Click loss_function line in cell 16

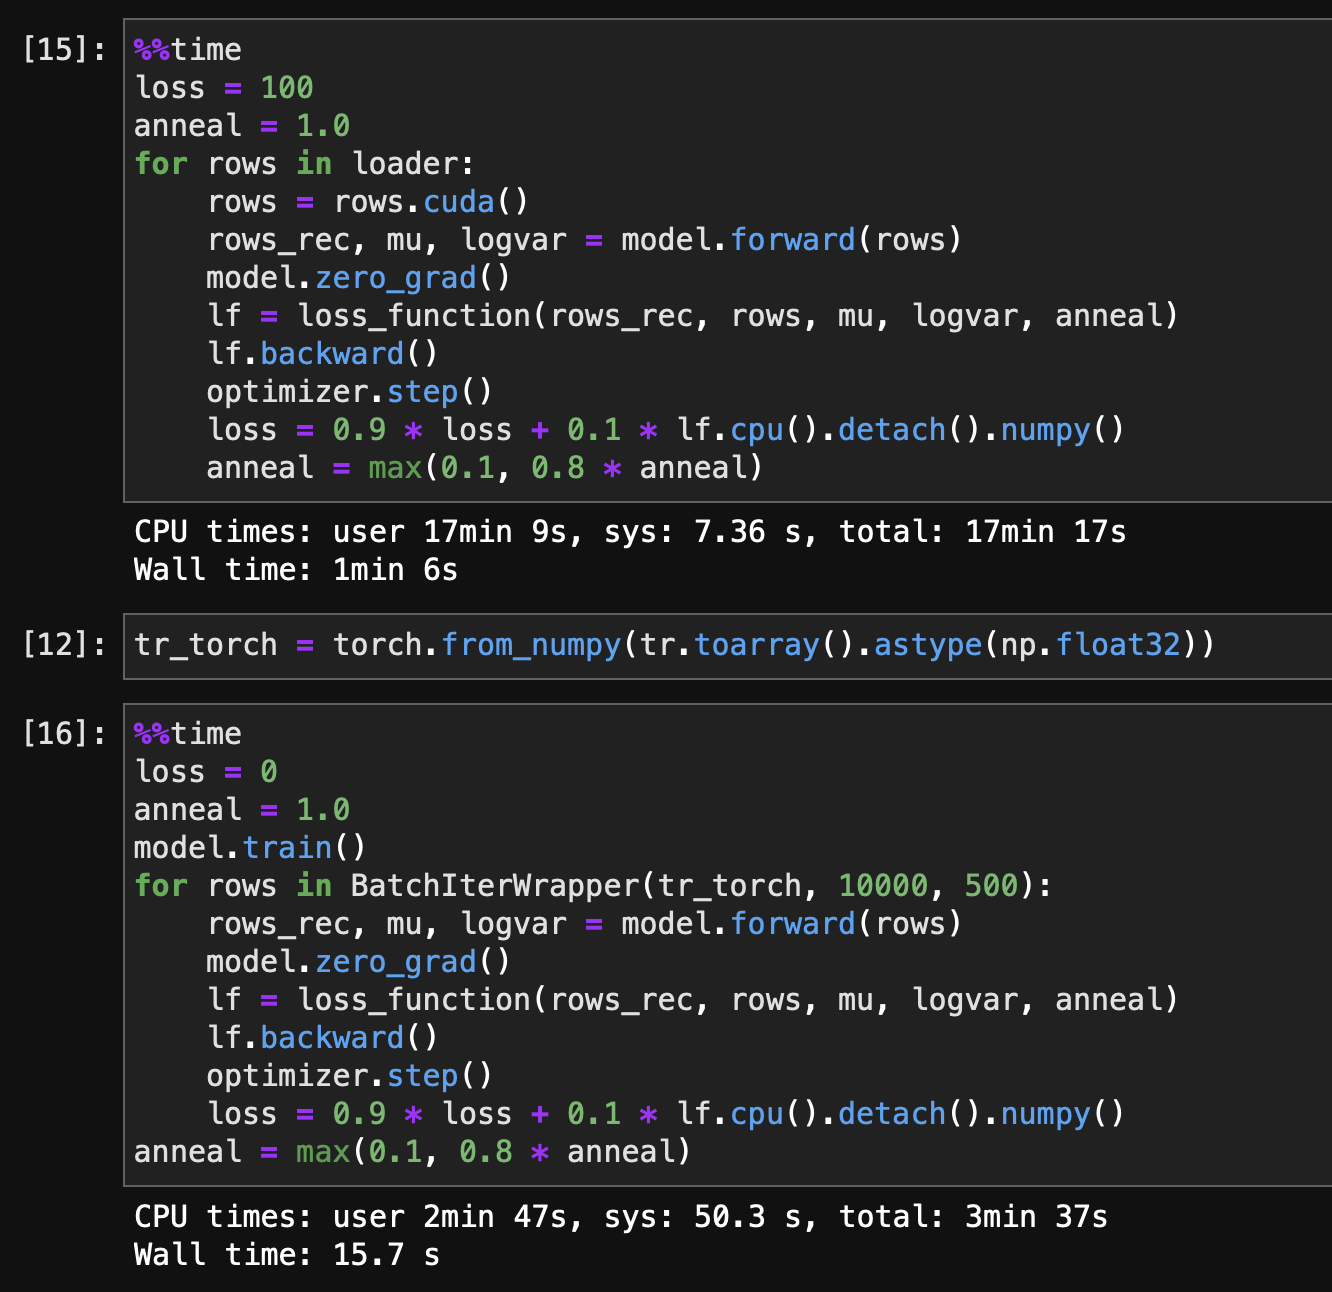pos(692,999)
